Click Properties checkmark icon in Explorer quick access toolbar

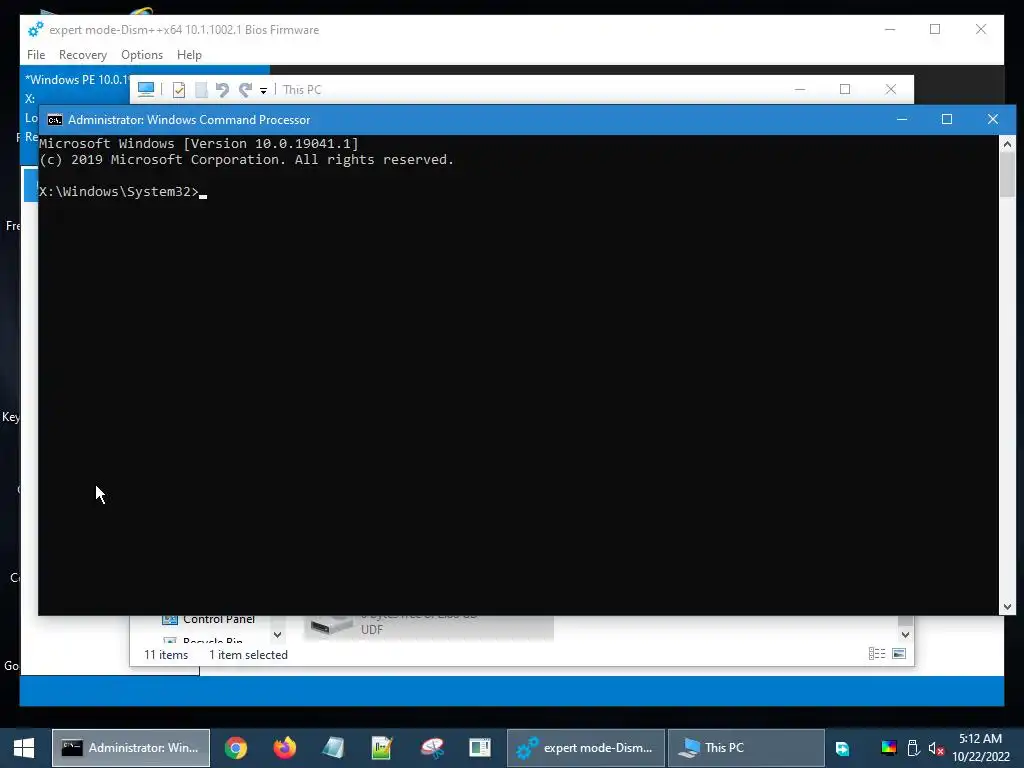coord(179,90)
